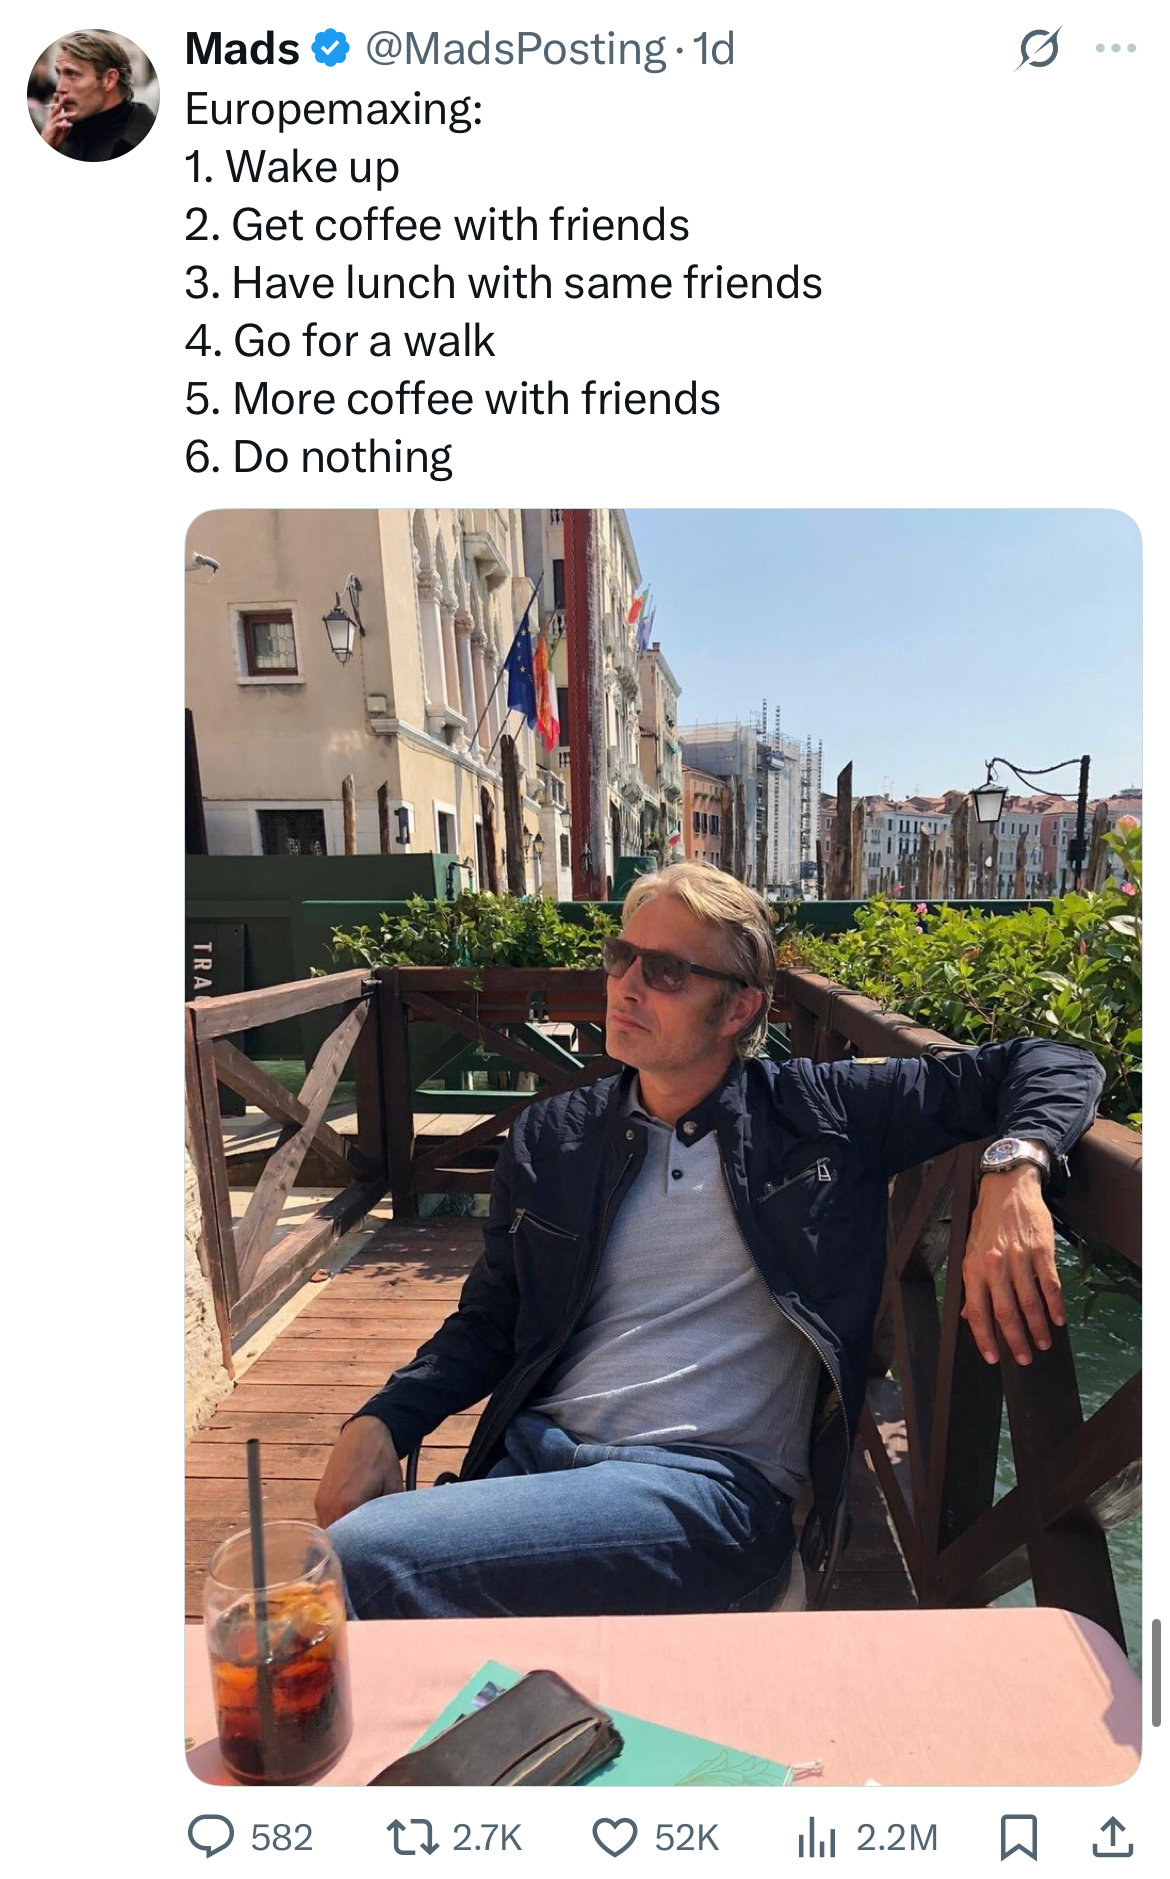Click the 1d post timestamp
The image size is (1170, 1879).
[x=713, y=48]
